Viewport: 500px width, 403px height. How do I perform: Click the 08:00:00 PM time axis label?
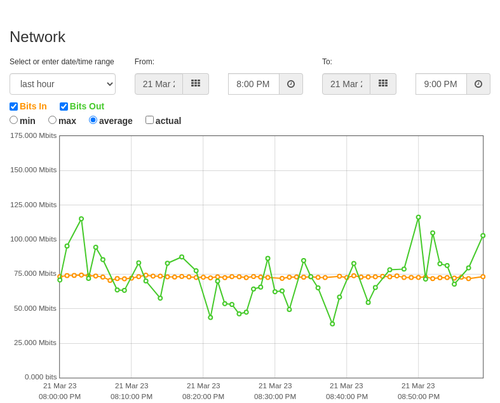[60, 397]
